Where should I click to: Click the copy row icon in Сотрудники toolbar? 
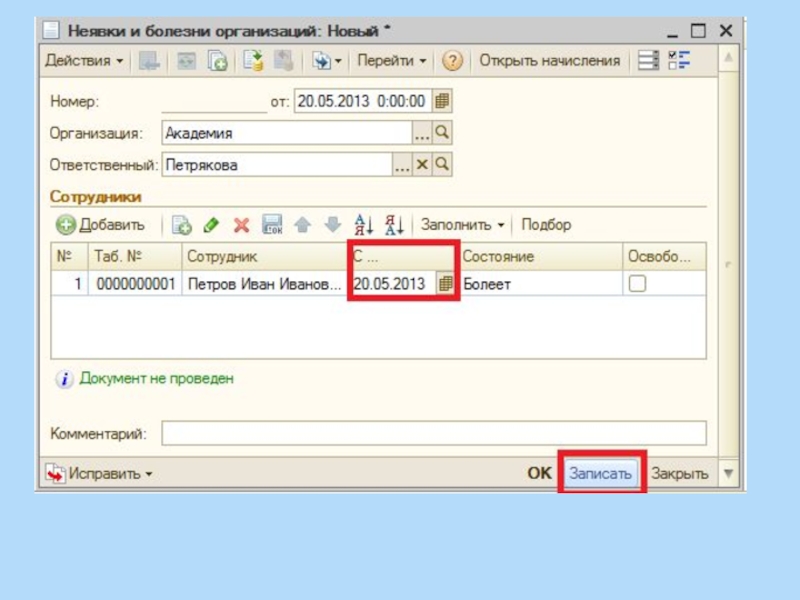(182, 225)
